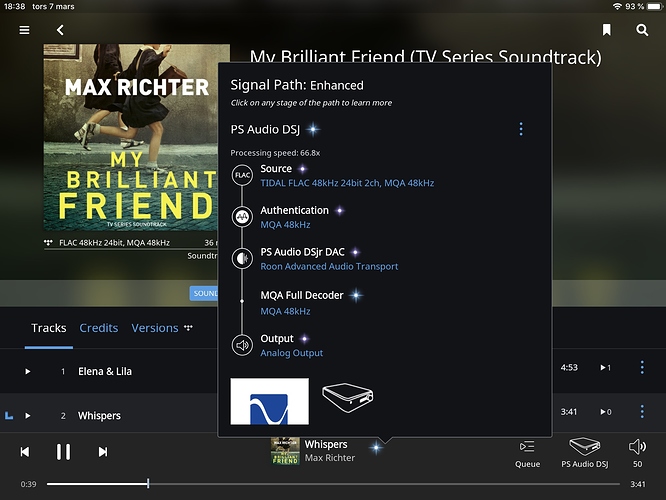Click the star next to Authentication
The image size is (666, 500).
coord(339,210)
